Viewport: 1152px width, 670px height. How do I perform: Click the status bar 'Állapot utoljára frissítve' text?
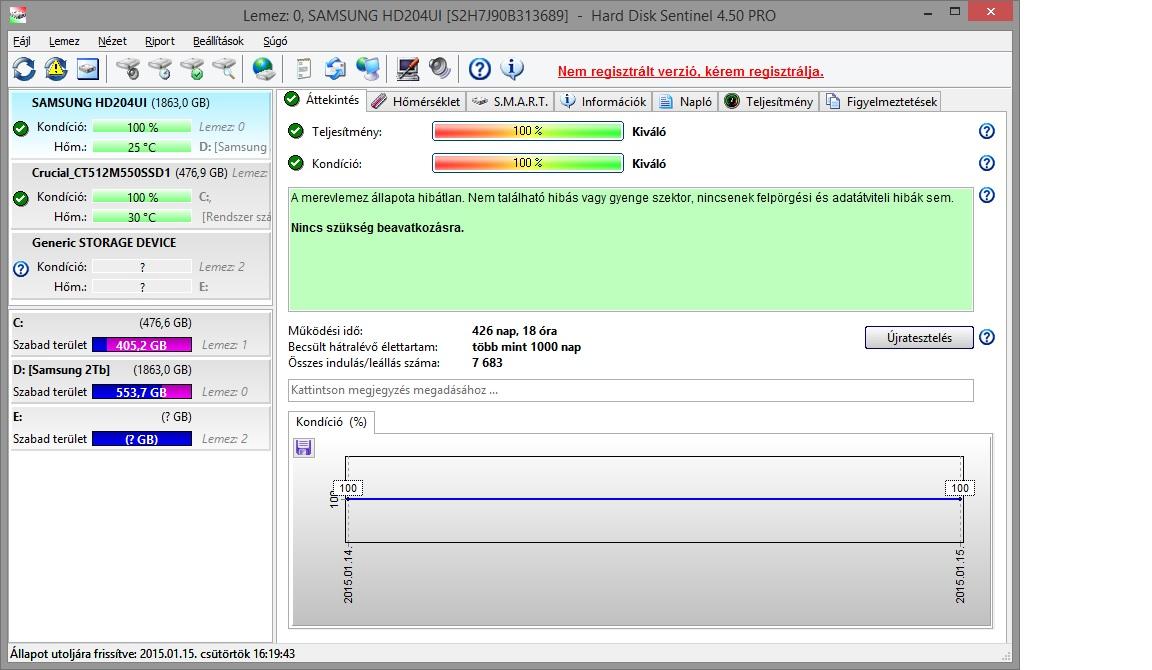pos(152,654)
